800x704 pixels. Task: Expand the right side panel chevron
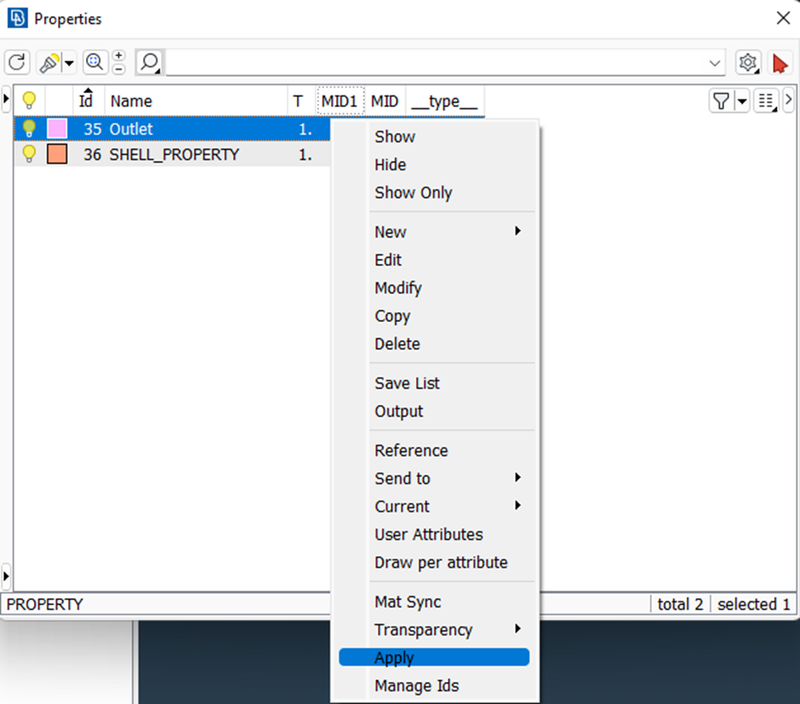pos(789,100)
